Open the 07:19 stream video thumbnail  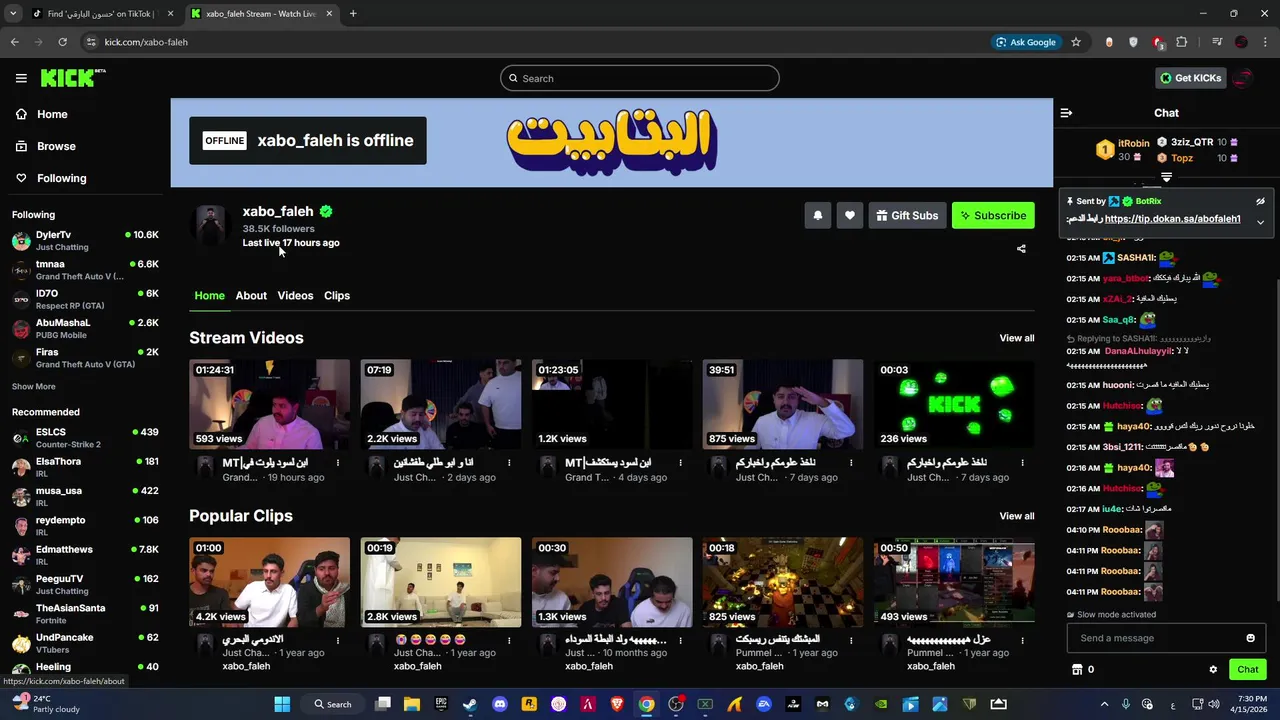(x=441, y=404)
